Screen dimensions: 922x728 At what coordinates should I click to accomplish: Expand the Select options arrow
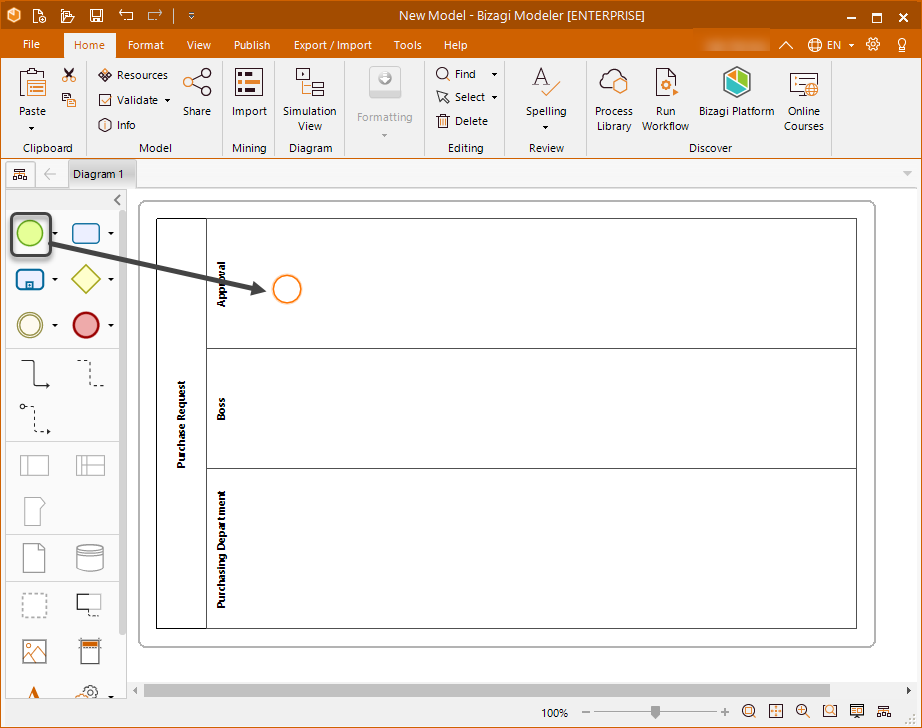click(x=494, y=98)
